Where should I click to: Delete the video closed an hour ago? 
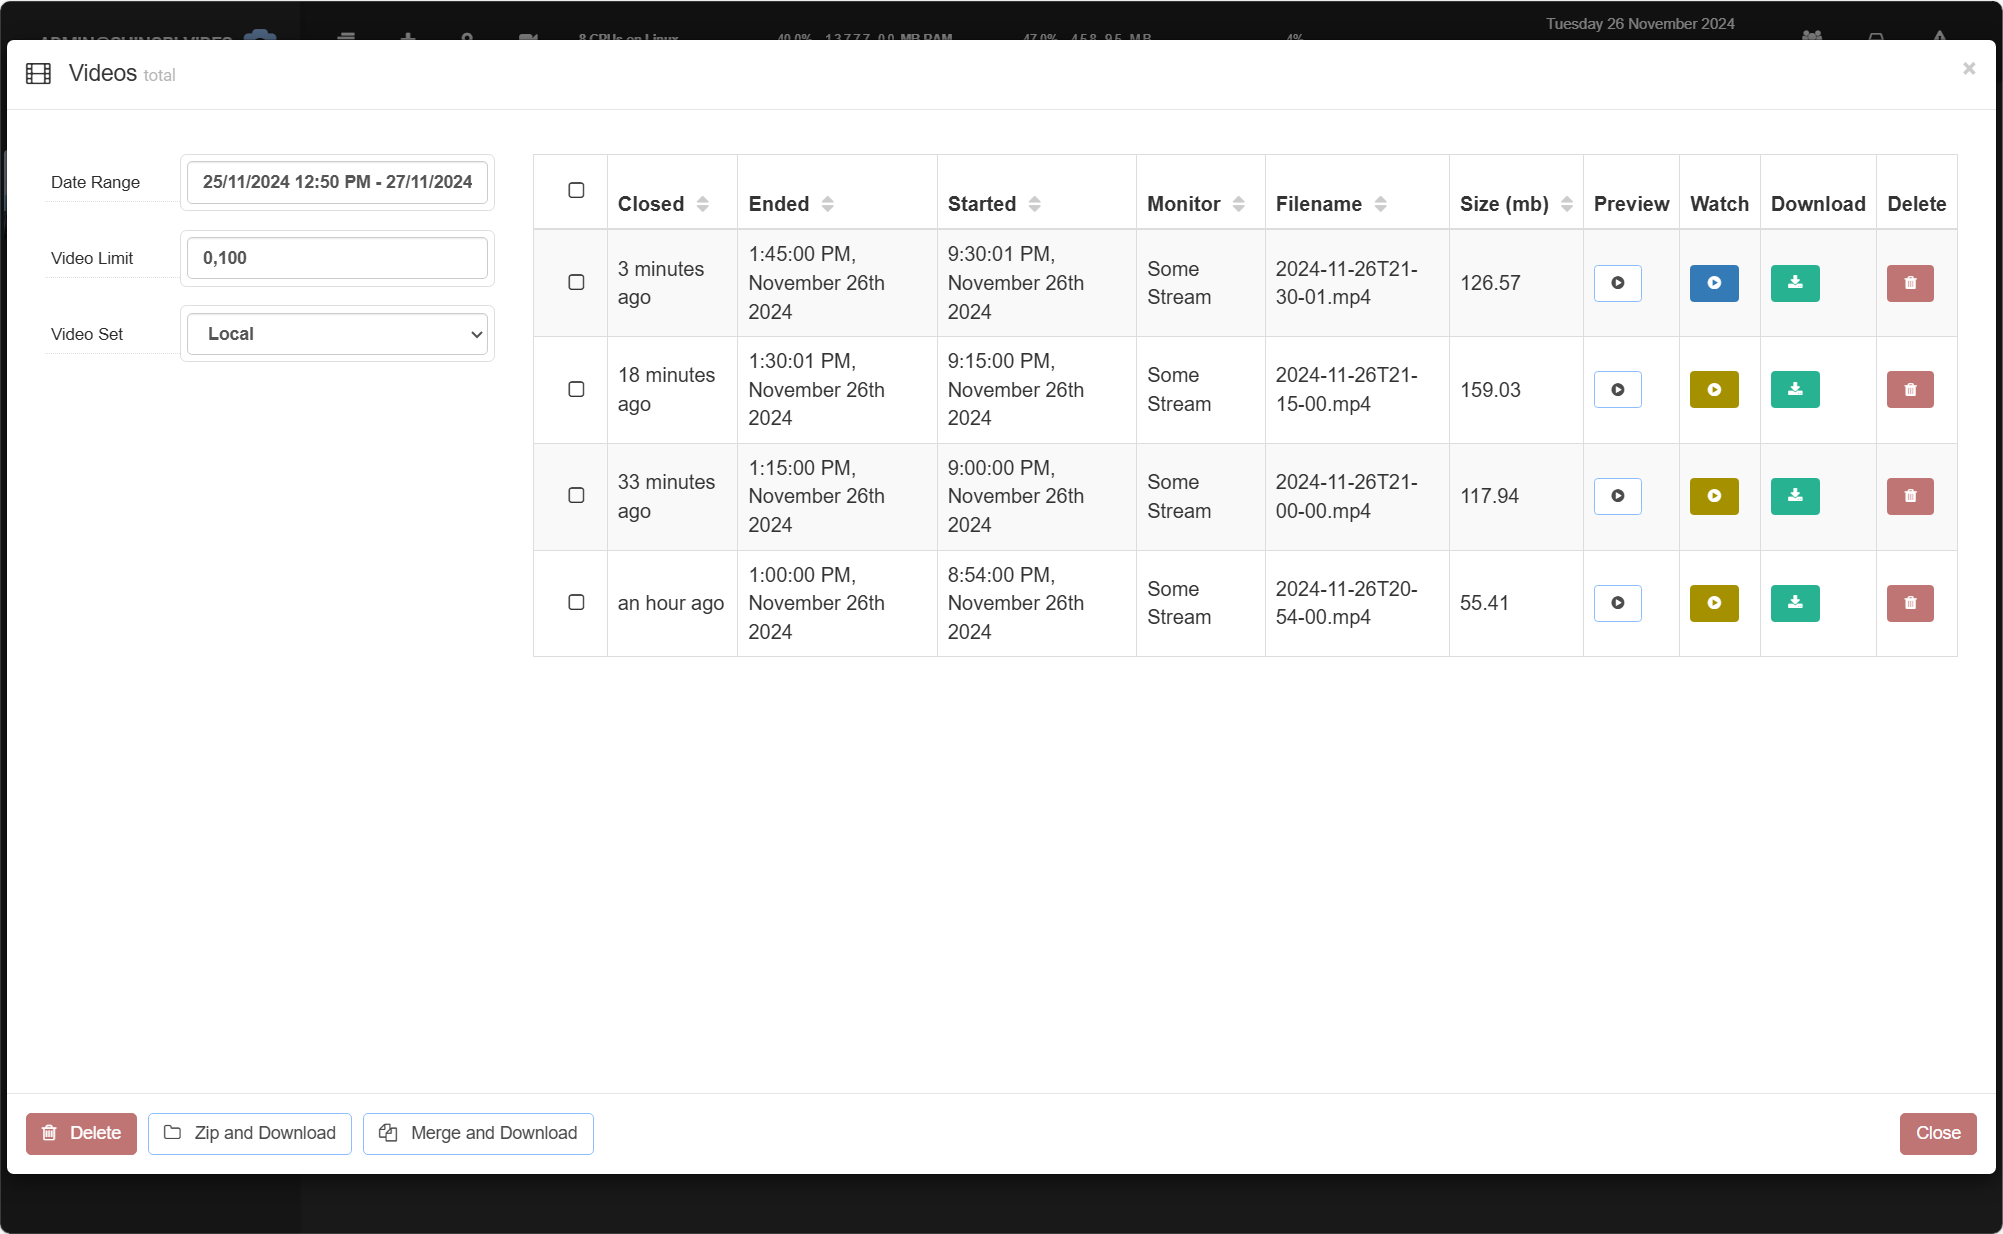(1910, 603)
